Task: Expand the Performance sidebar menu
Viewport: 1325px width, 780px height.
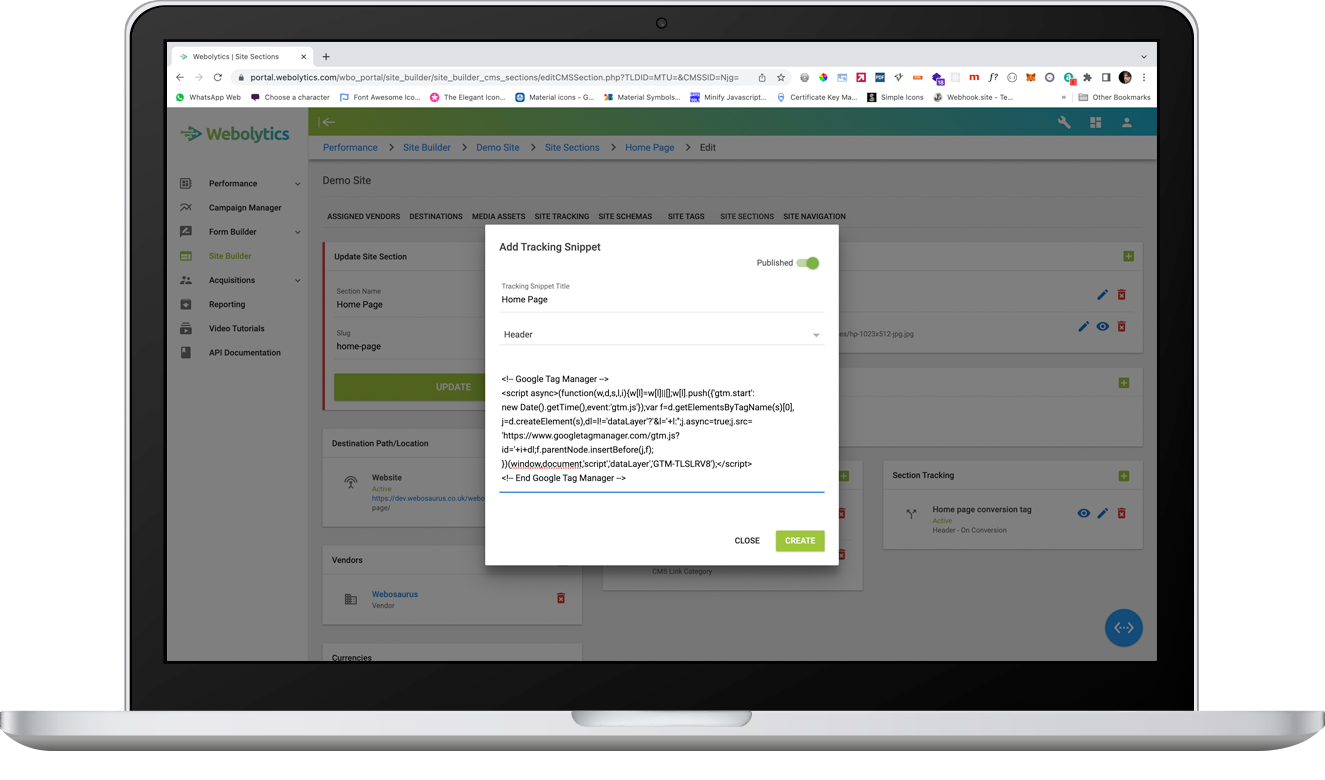Action: coord(297,184)
